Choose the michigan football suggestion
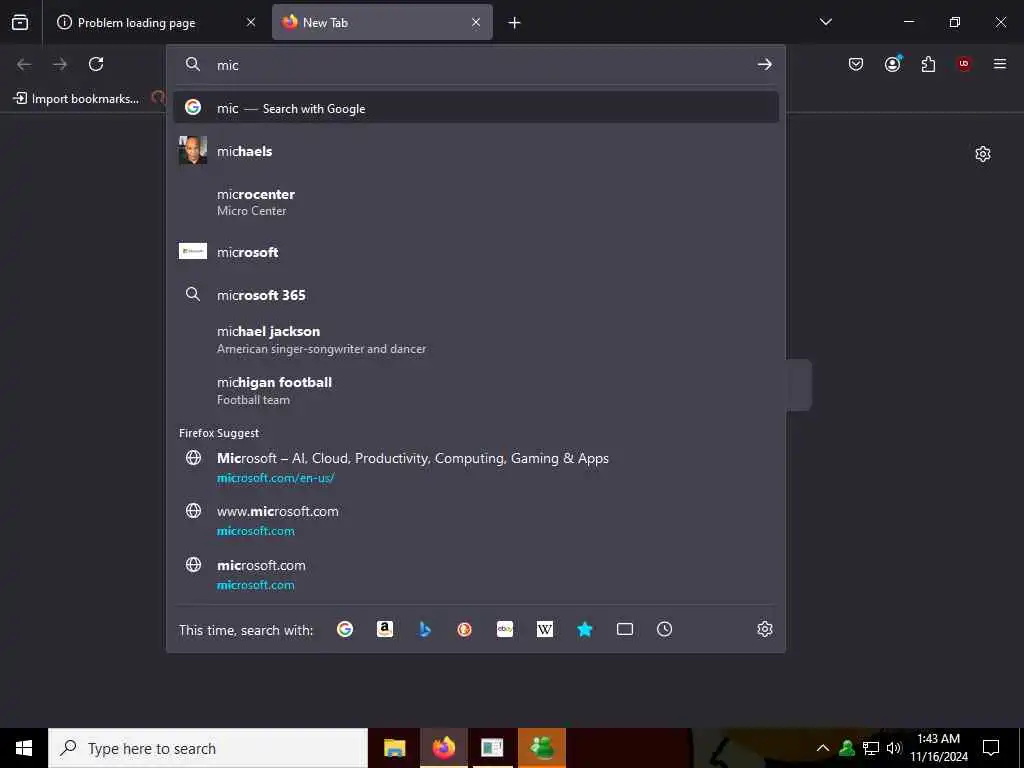The height and width of the screenshot is (768, 1024). [x=475, y=391]
